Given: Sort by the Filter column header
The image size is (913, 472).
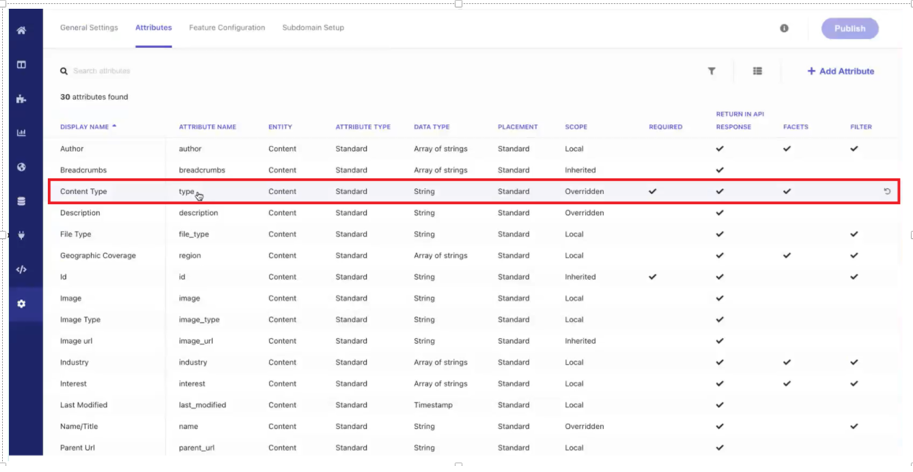Looking at the screenshot, I should pyautogui.click(x=861, y=127).
